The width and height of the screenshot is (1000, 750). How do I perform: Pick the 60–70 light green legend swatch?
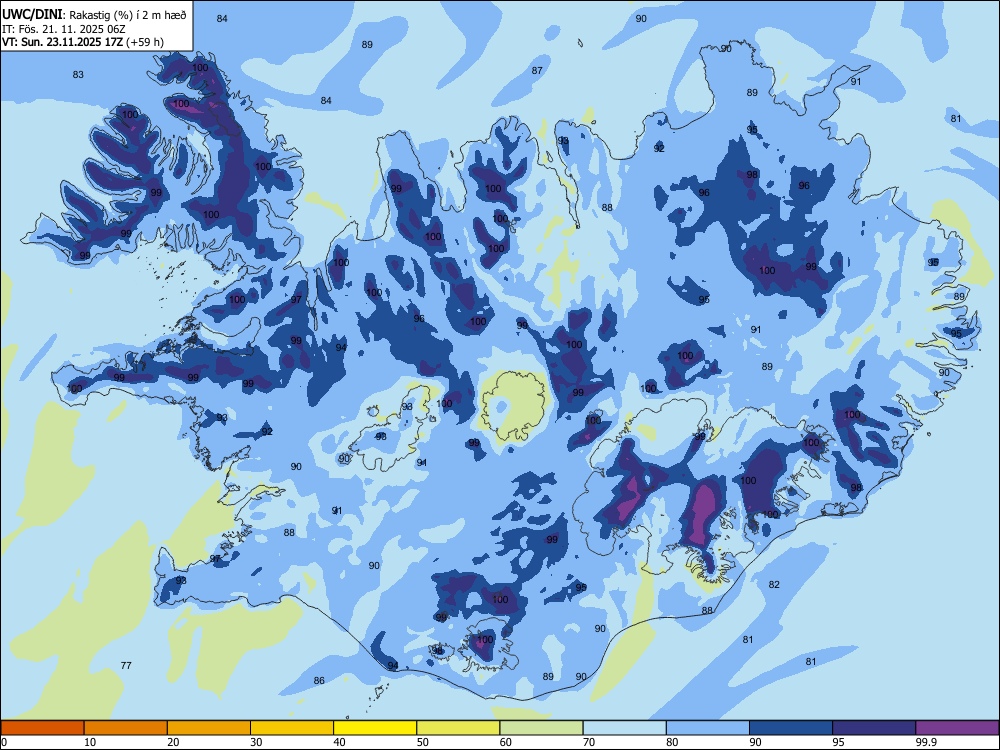point(541,728)
